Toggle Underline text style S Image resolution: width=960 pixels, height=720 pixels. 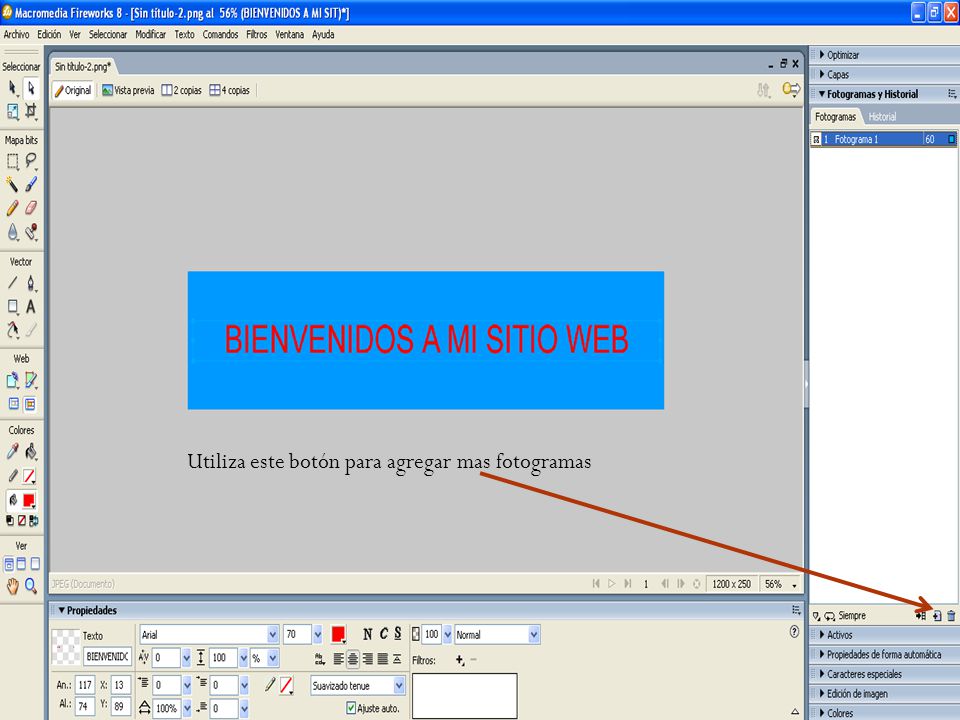pos(398,634)
